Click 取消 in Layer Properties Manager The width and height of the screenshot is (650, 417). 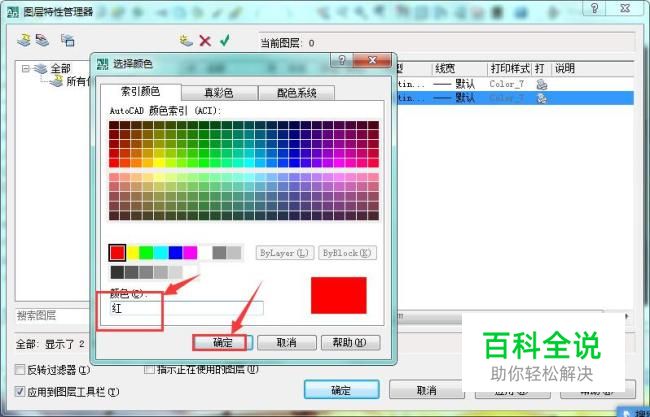tap(427, 390)
